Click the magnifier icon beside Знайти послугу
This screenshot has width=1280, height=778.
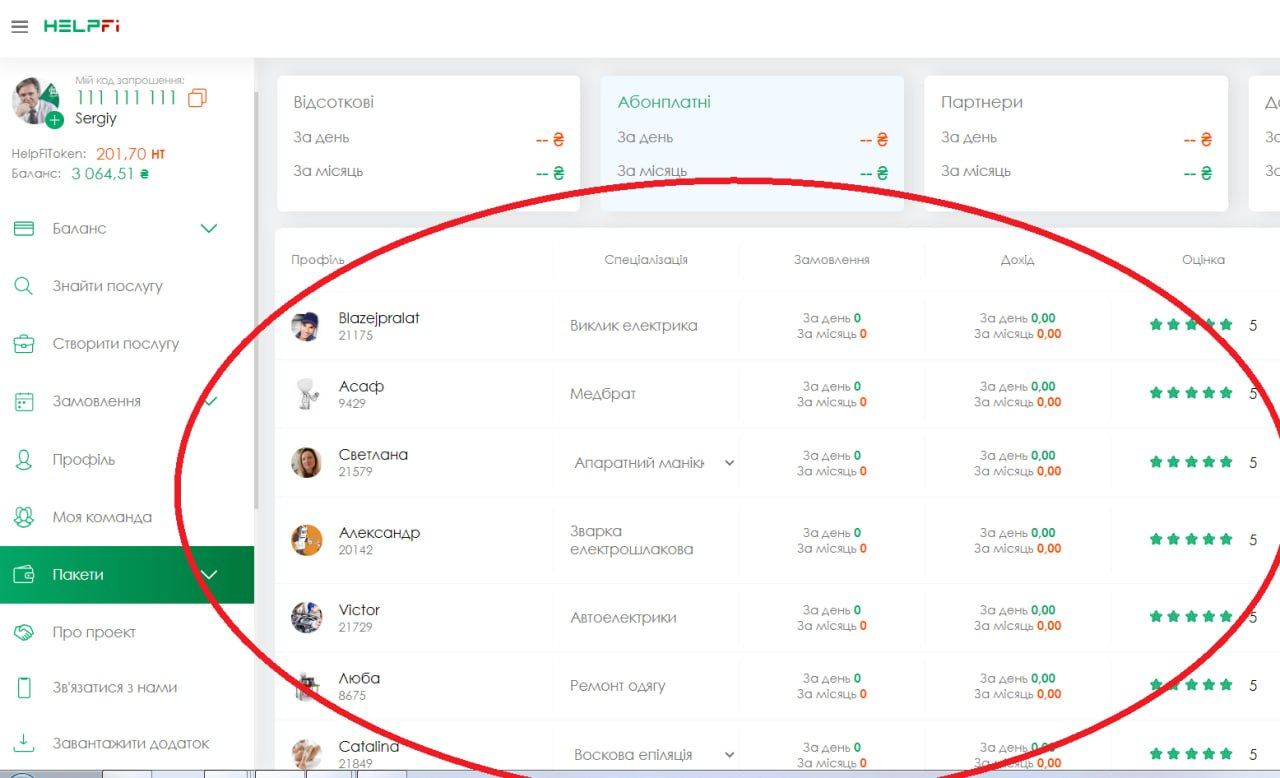click(24, 286)
